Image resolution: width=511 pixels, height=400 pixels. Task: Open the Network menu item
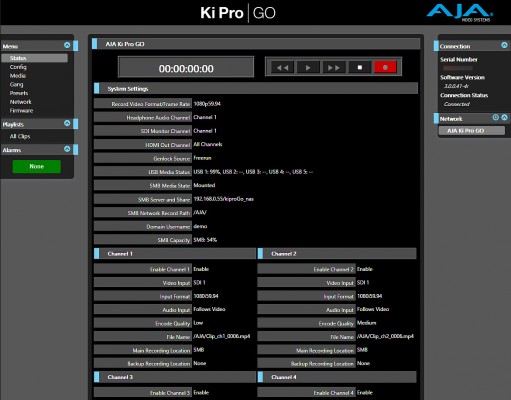20,102
